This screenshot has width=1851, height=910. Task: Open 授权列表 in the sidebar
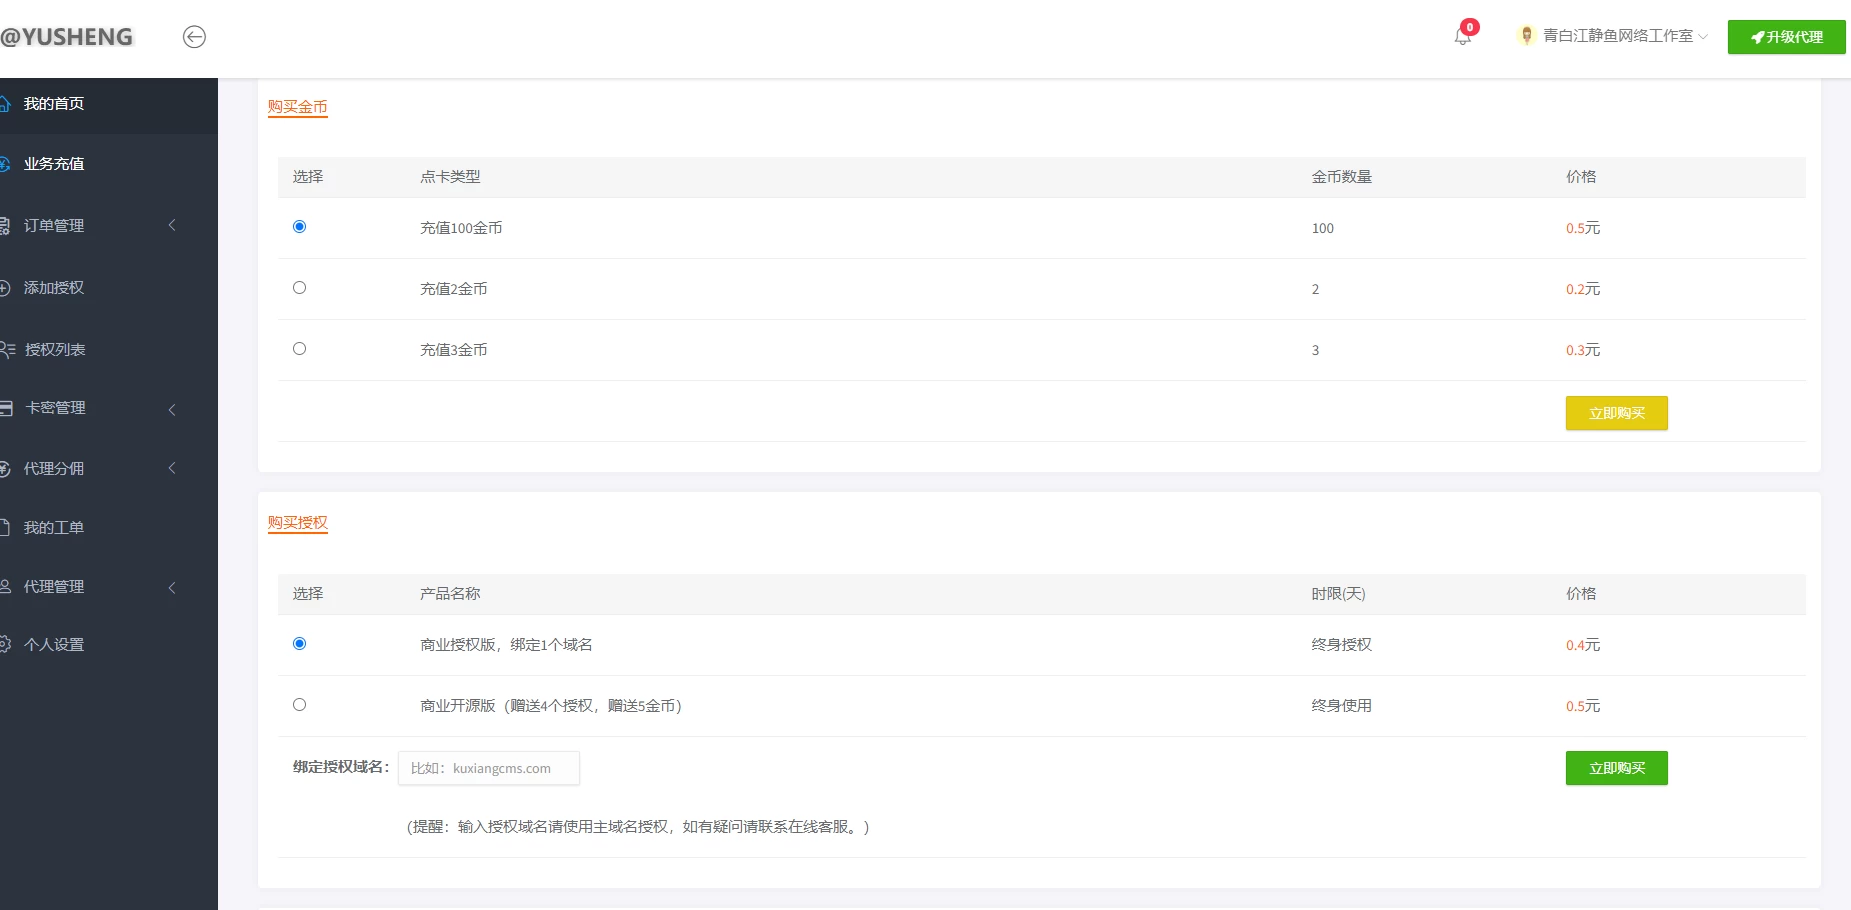(55, 350)
